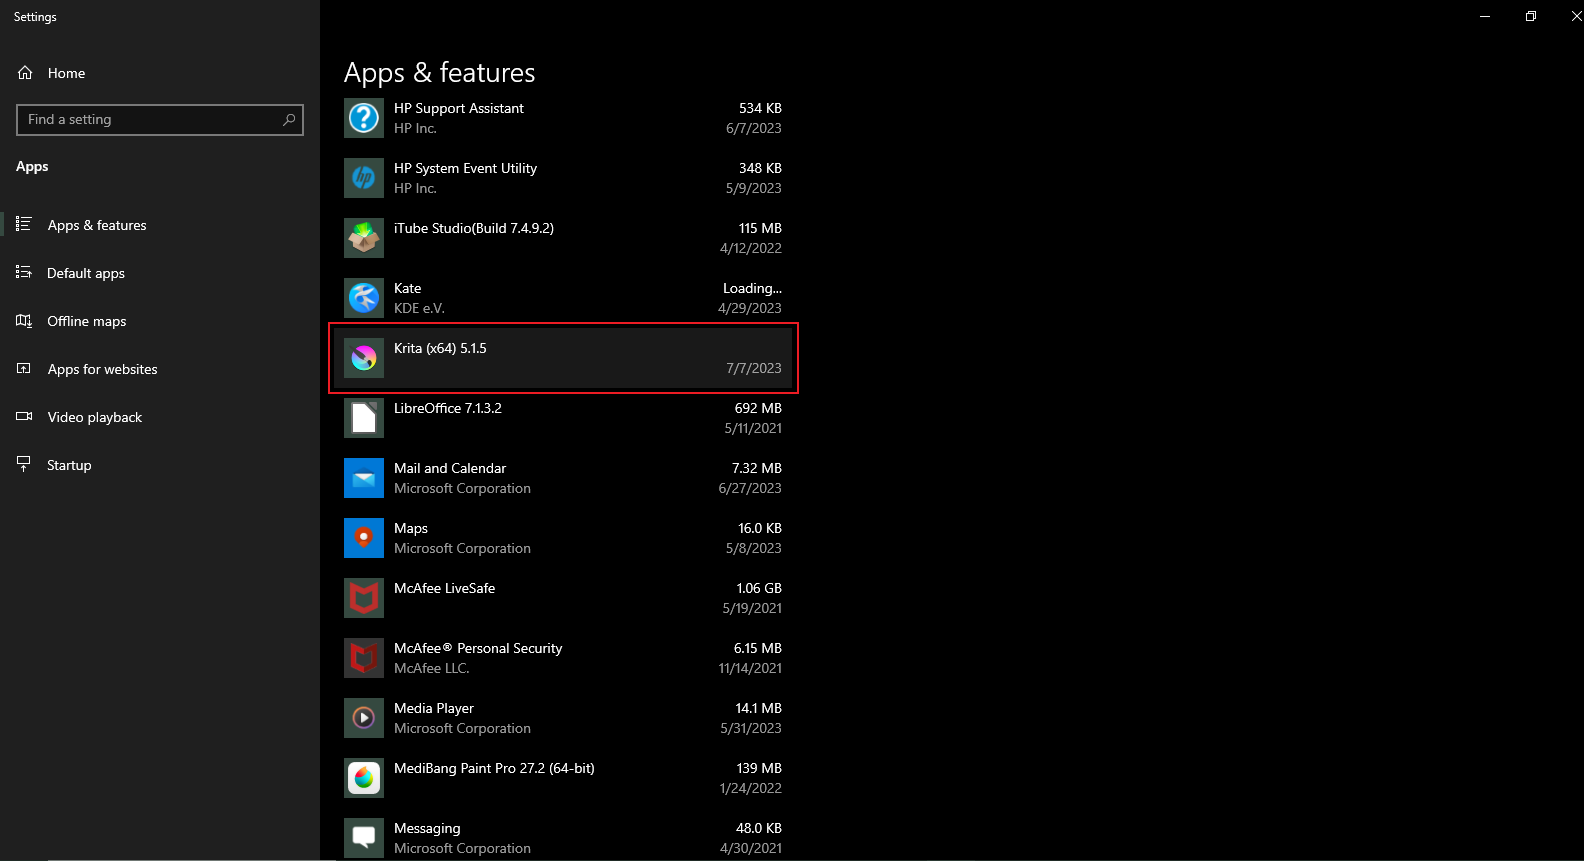This screenshot has width=1584, height=861.
Task: Focus the Find a setting search box
Action: coord(160,120)
